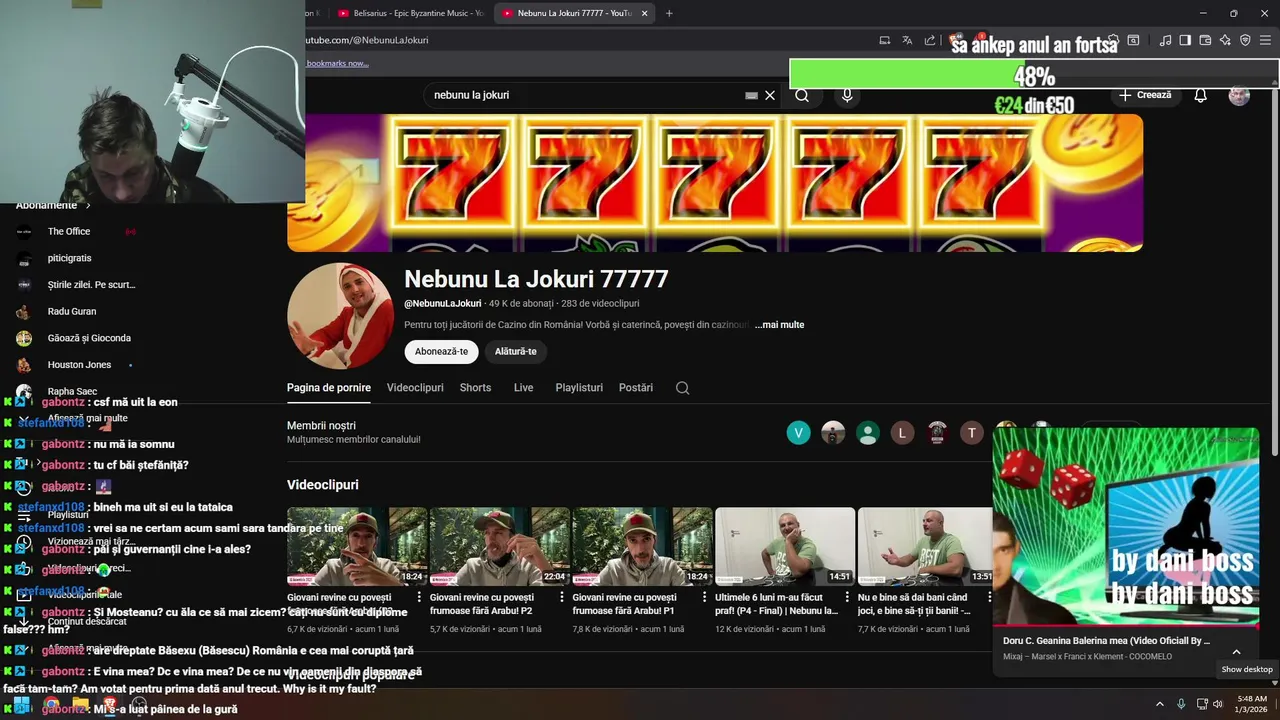Open options for 'frumoase fără Arabu! P2' video

(x=561, y=597)
